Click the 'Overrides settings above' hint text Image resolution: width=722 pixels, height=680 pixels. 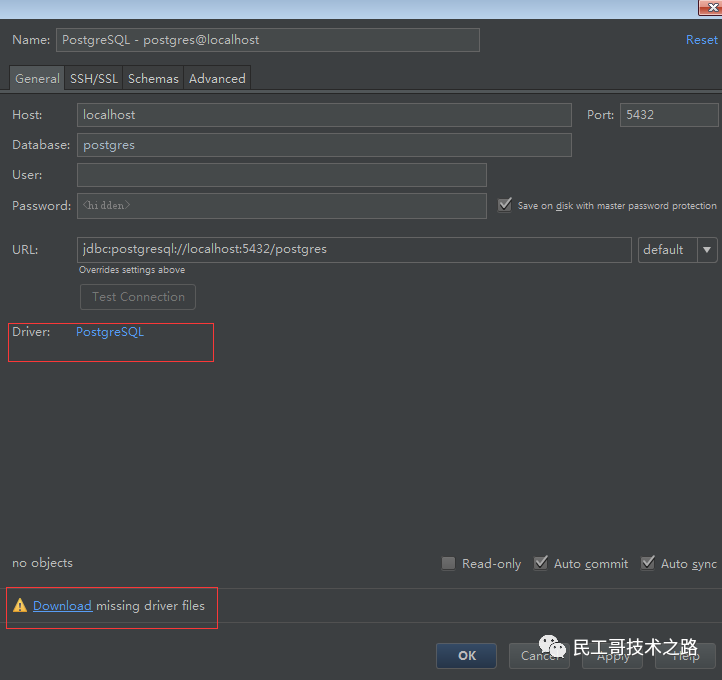pyautogui.click(x=132, y=270)
